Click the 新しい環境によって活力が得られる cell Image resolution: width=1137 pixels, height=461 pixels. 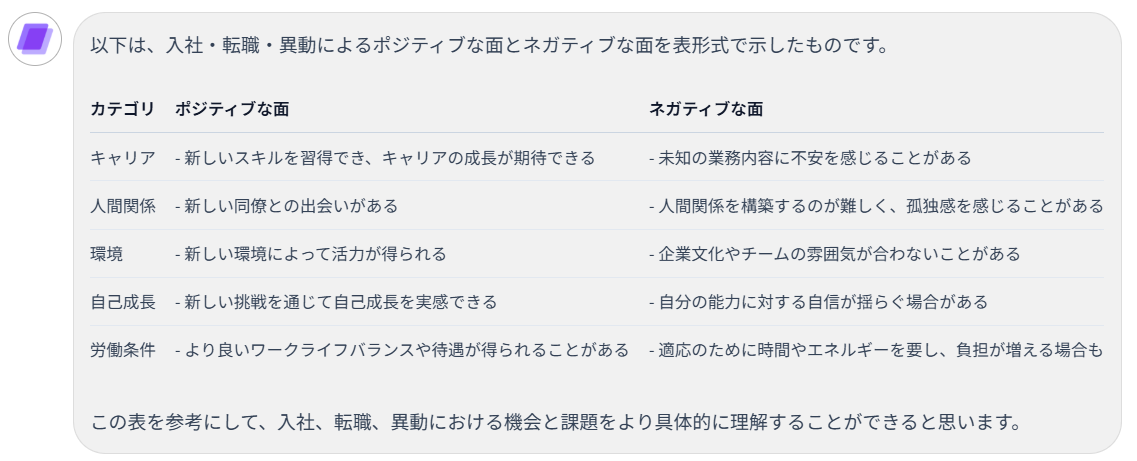point(310,254)
